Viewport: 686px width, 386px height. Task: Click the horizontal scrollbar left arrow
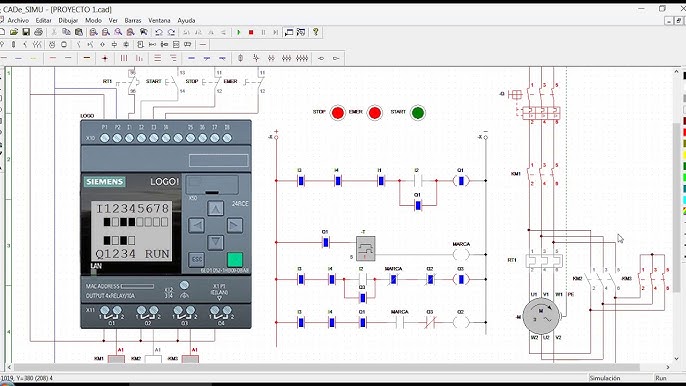tap(9, 367)
